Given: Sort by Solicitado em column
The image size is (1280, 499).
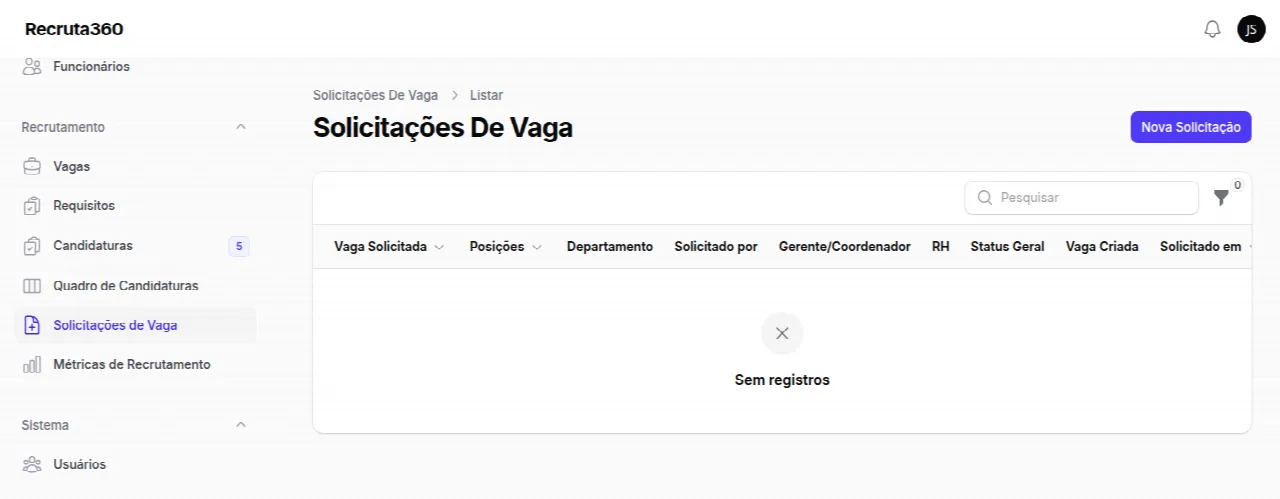Looking at the screenshot, I should tap(1205, 247).
